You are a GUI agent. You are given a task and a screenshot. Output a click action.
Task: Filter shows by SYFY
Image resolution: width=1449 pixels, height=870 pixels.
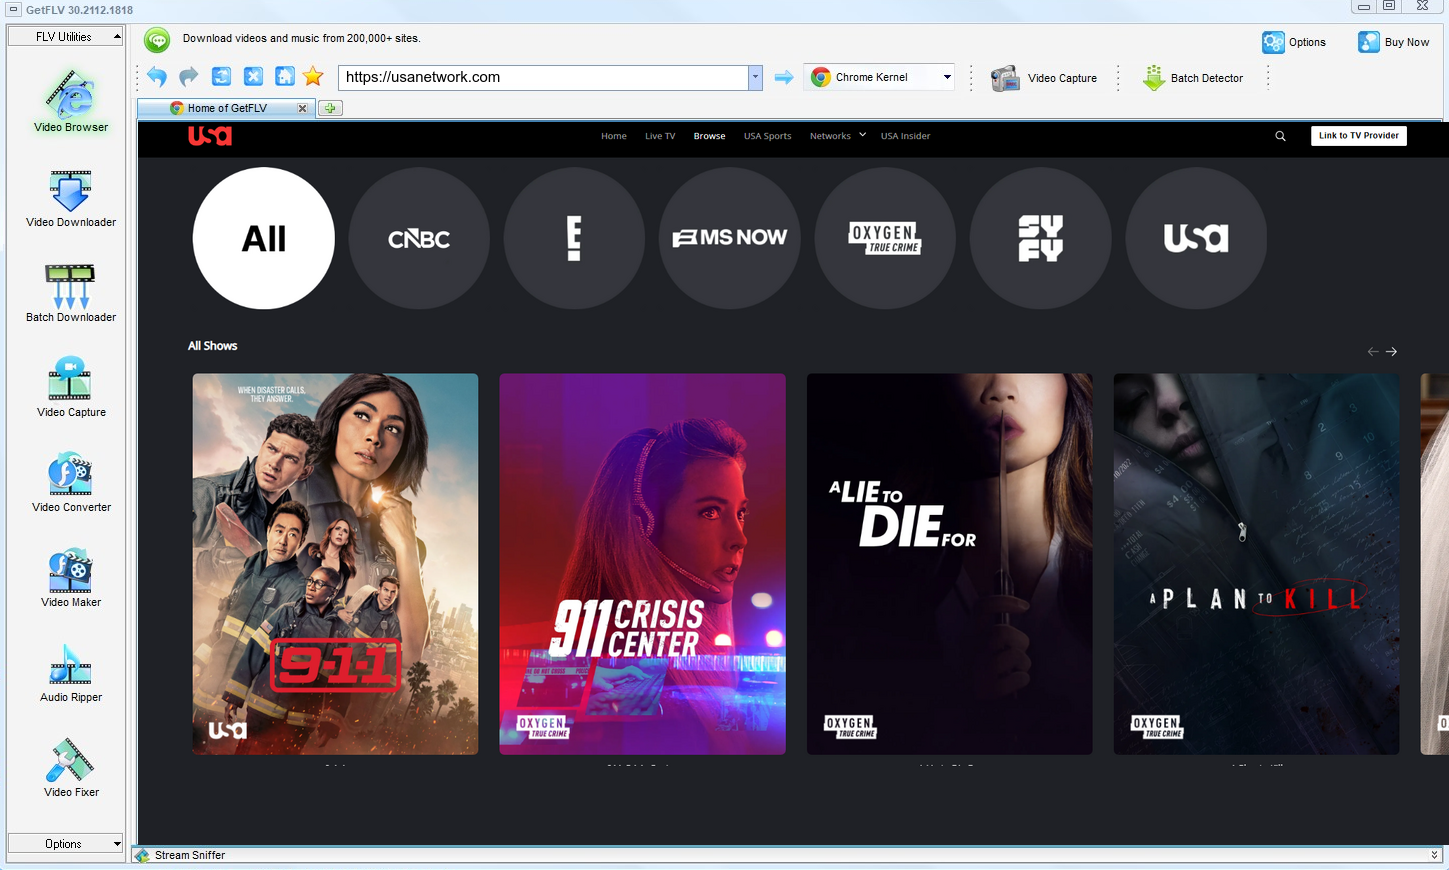(x=1040, y=238)
